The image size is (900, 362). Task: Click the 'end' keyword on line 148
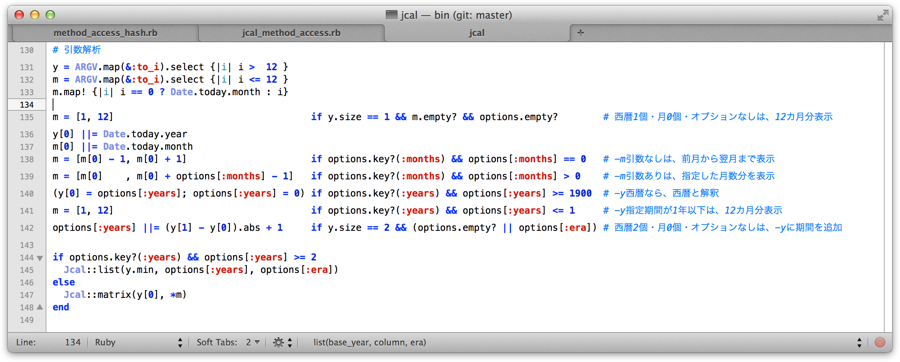60,307
